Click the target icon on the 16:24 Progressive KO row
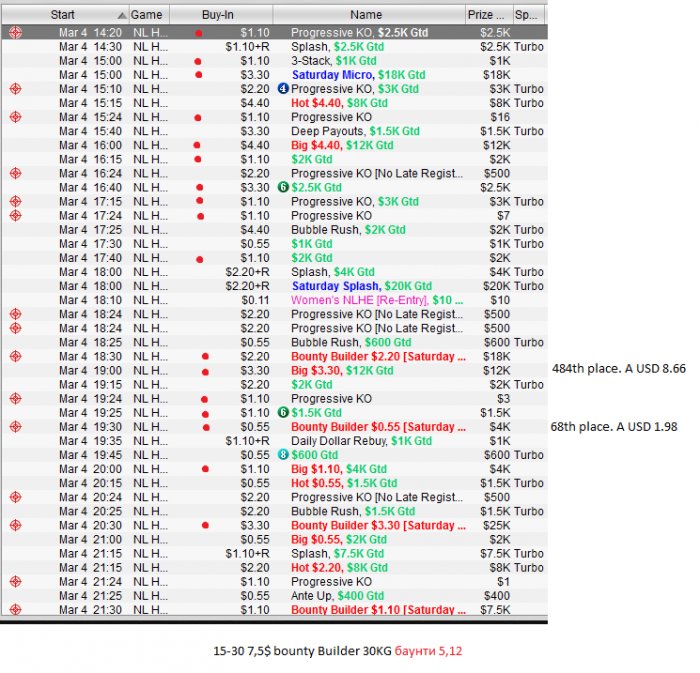Viewport: 700px width, 673px height. click(x=16, y=173)
